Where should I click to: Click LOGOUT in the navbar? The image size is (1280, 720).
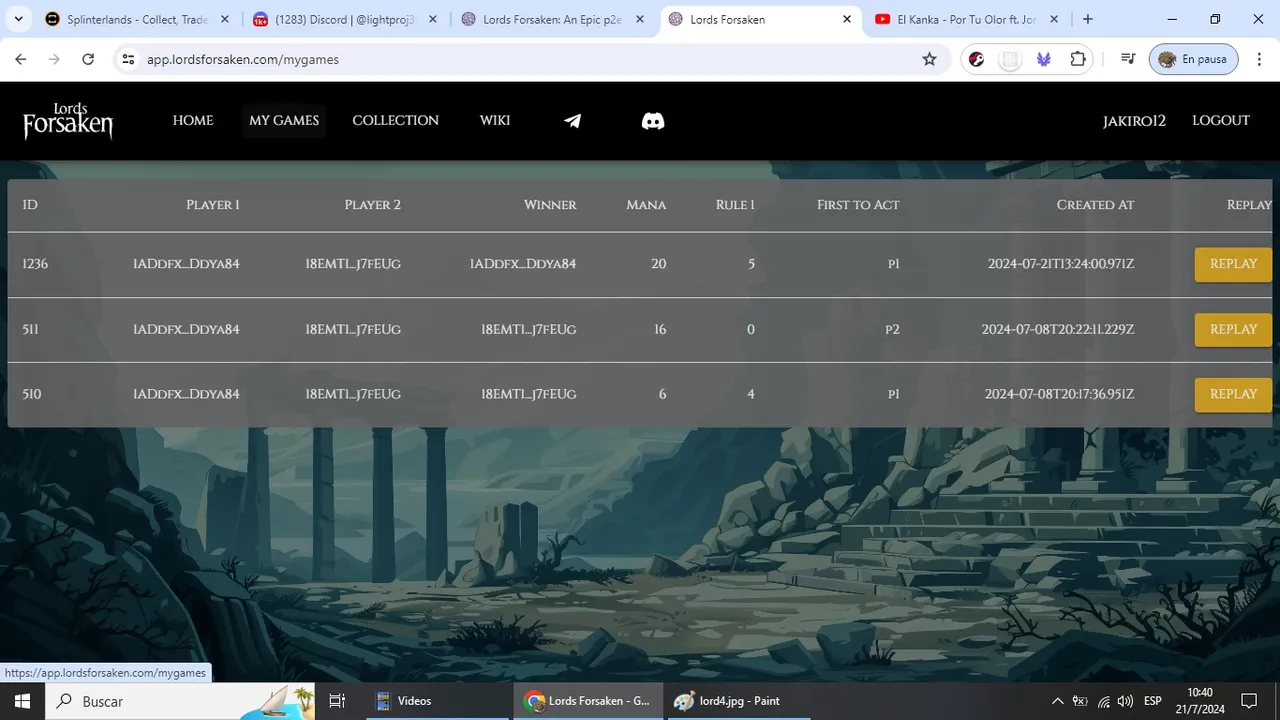1221,121
